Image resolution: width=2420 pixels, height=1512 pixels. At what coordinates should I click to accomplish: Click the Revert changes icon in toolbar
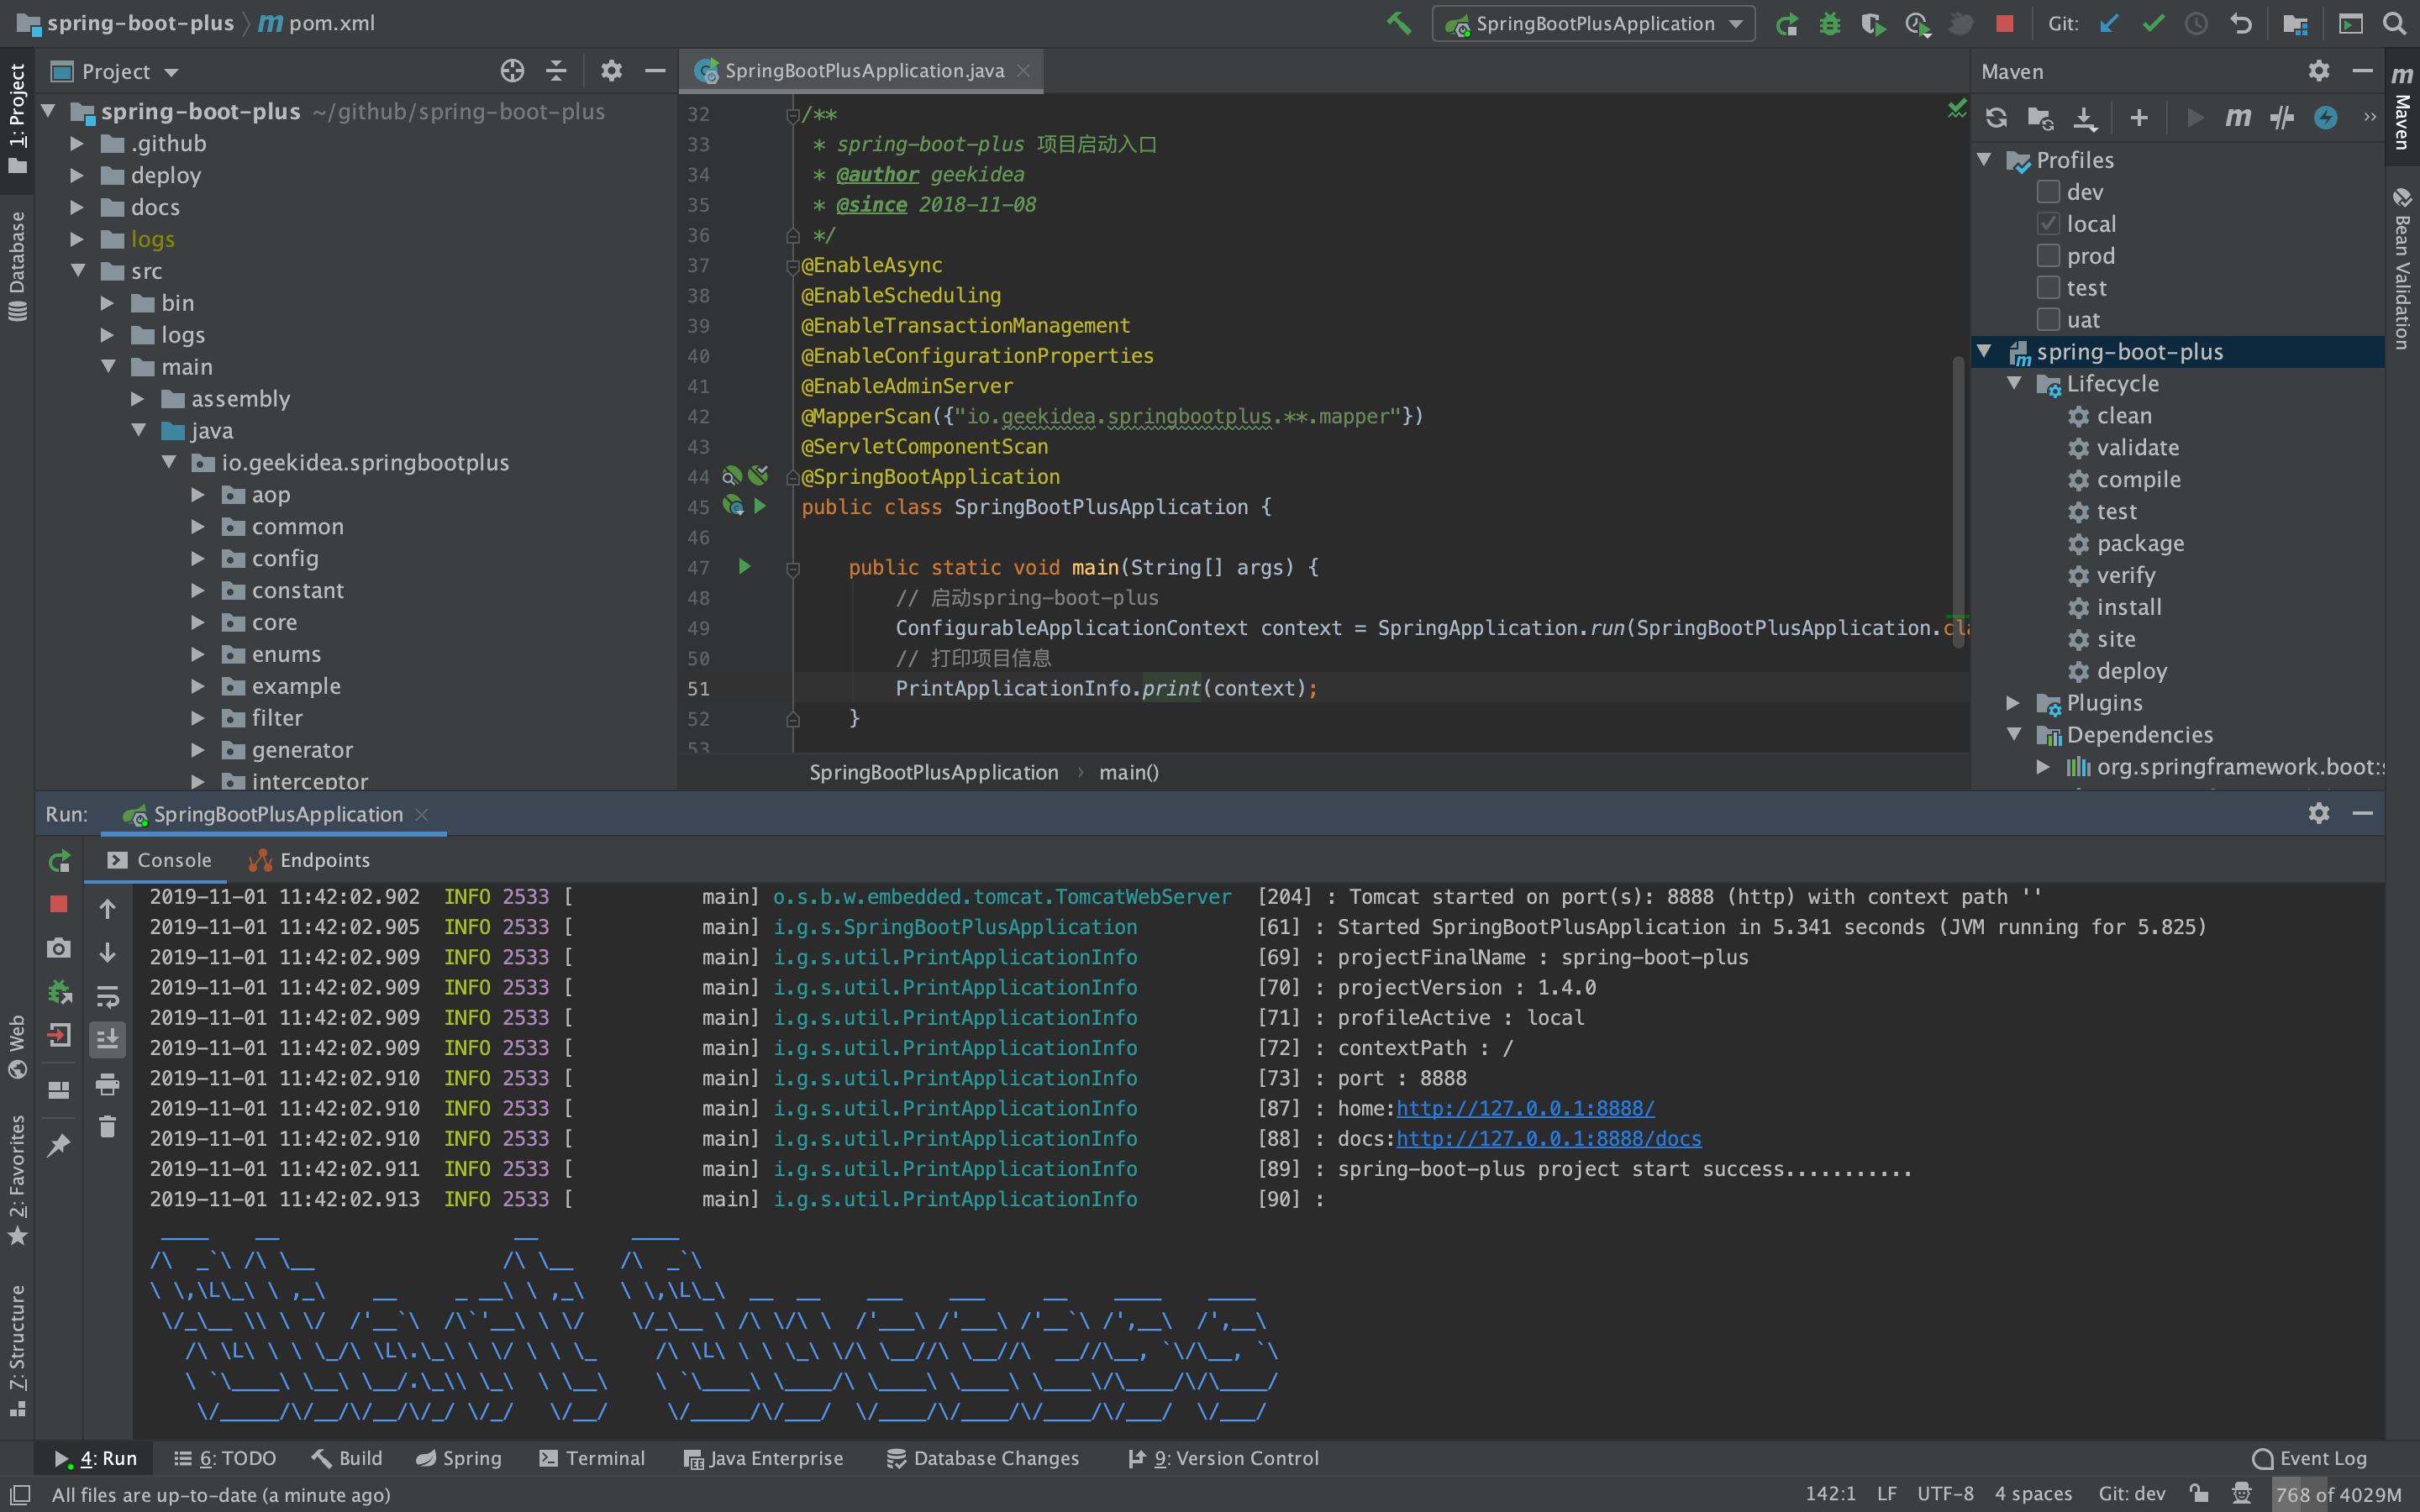tap(2244, 24)
